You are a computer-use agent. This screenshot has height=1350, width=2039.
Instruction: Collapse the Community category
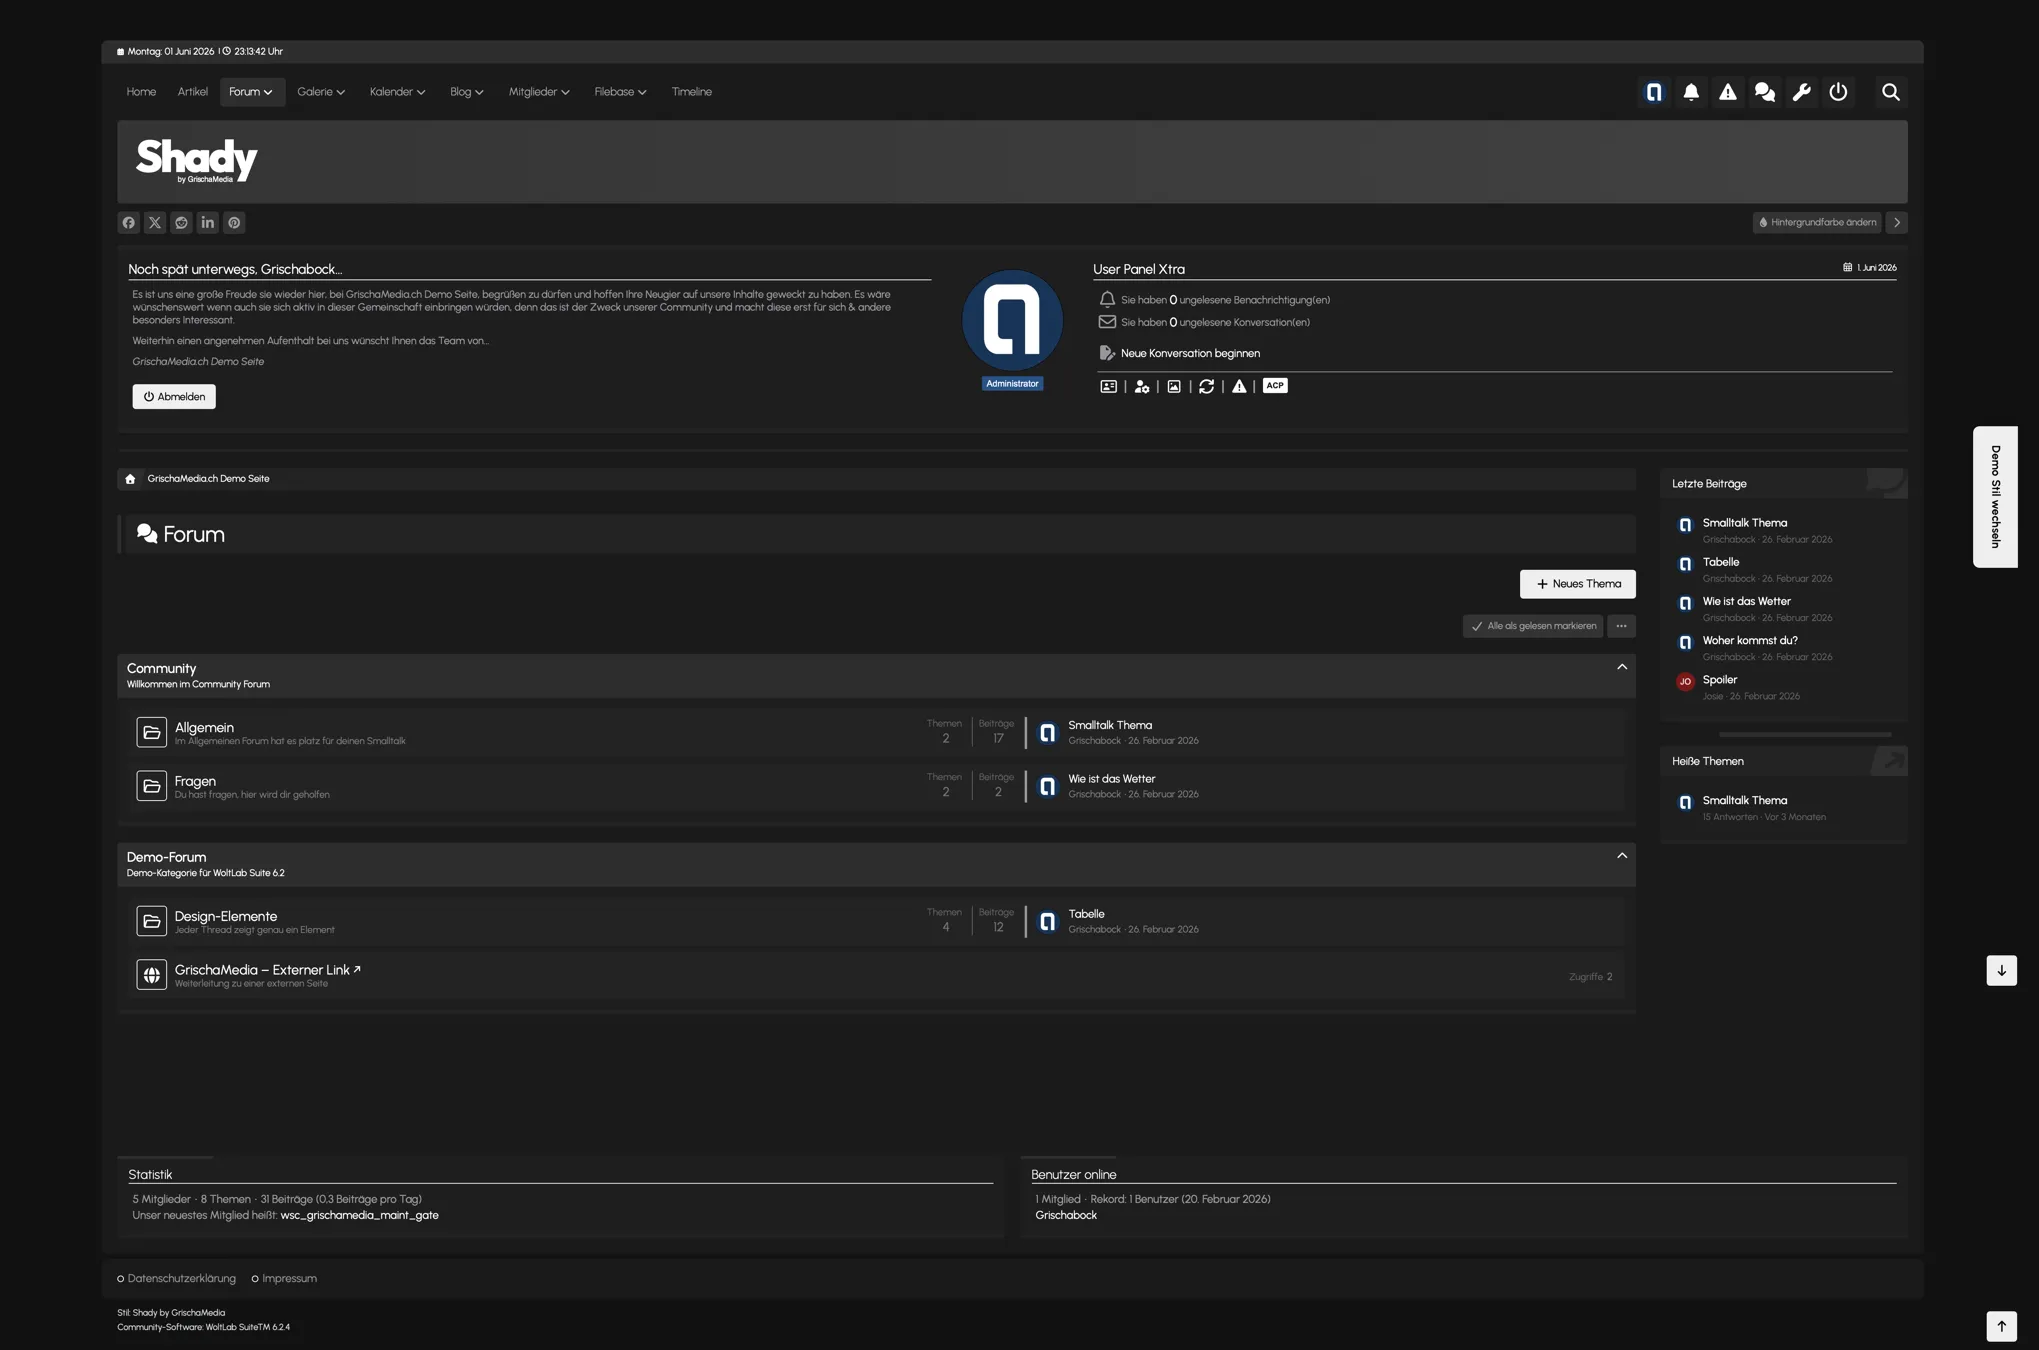pyautogui.click(x=1622, y=667)
